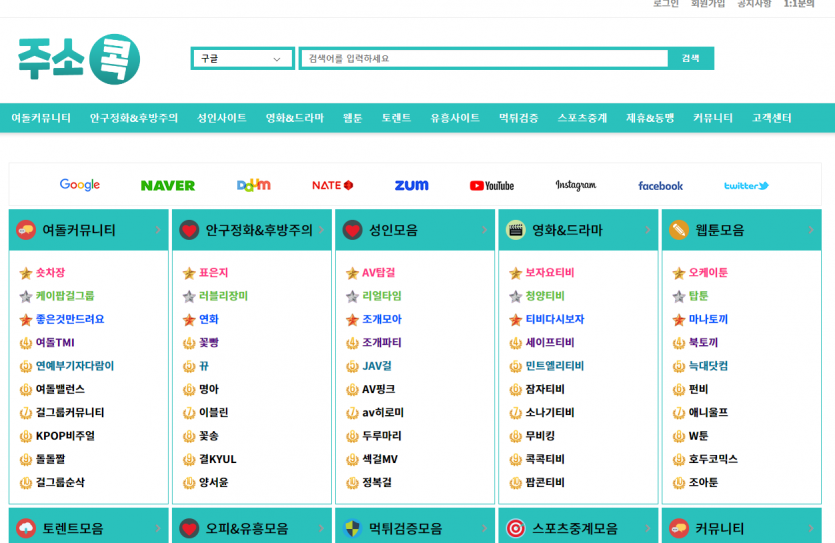Open the KPOP비주얼 link
The height and width of the screenshot is (543, 835).
65,436
